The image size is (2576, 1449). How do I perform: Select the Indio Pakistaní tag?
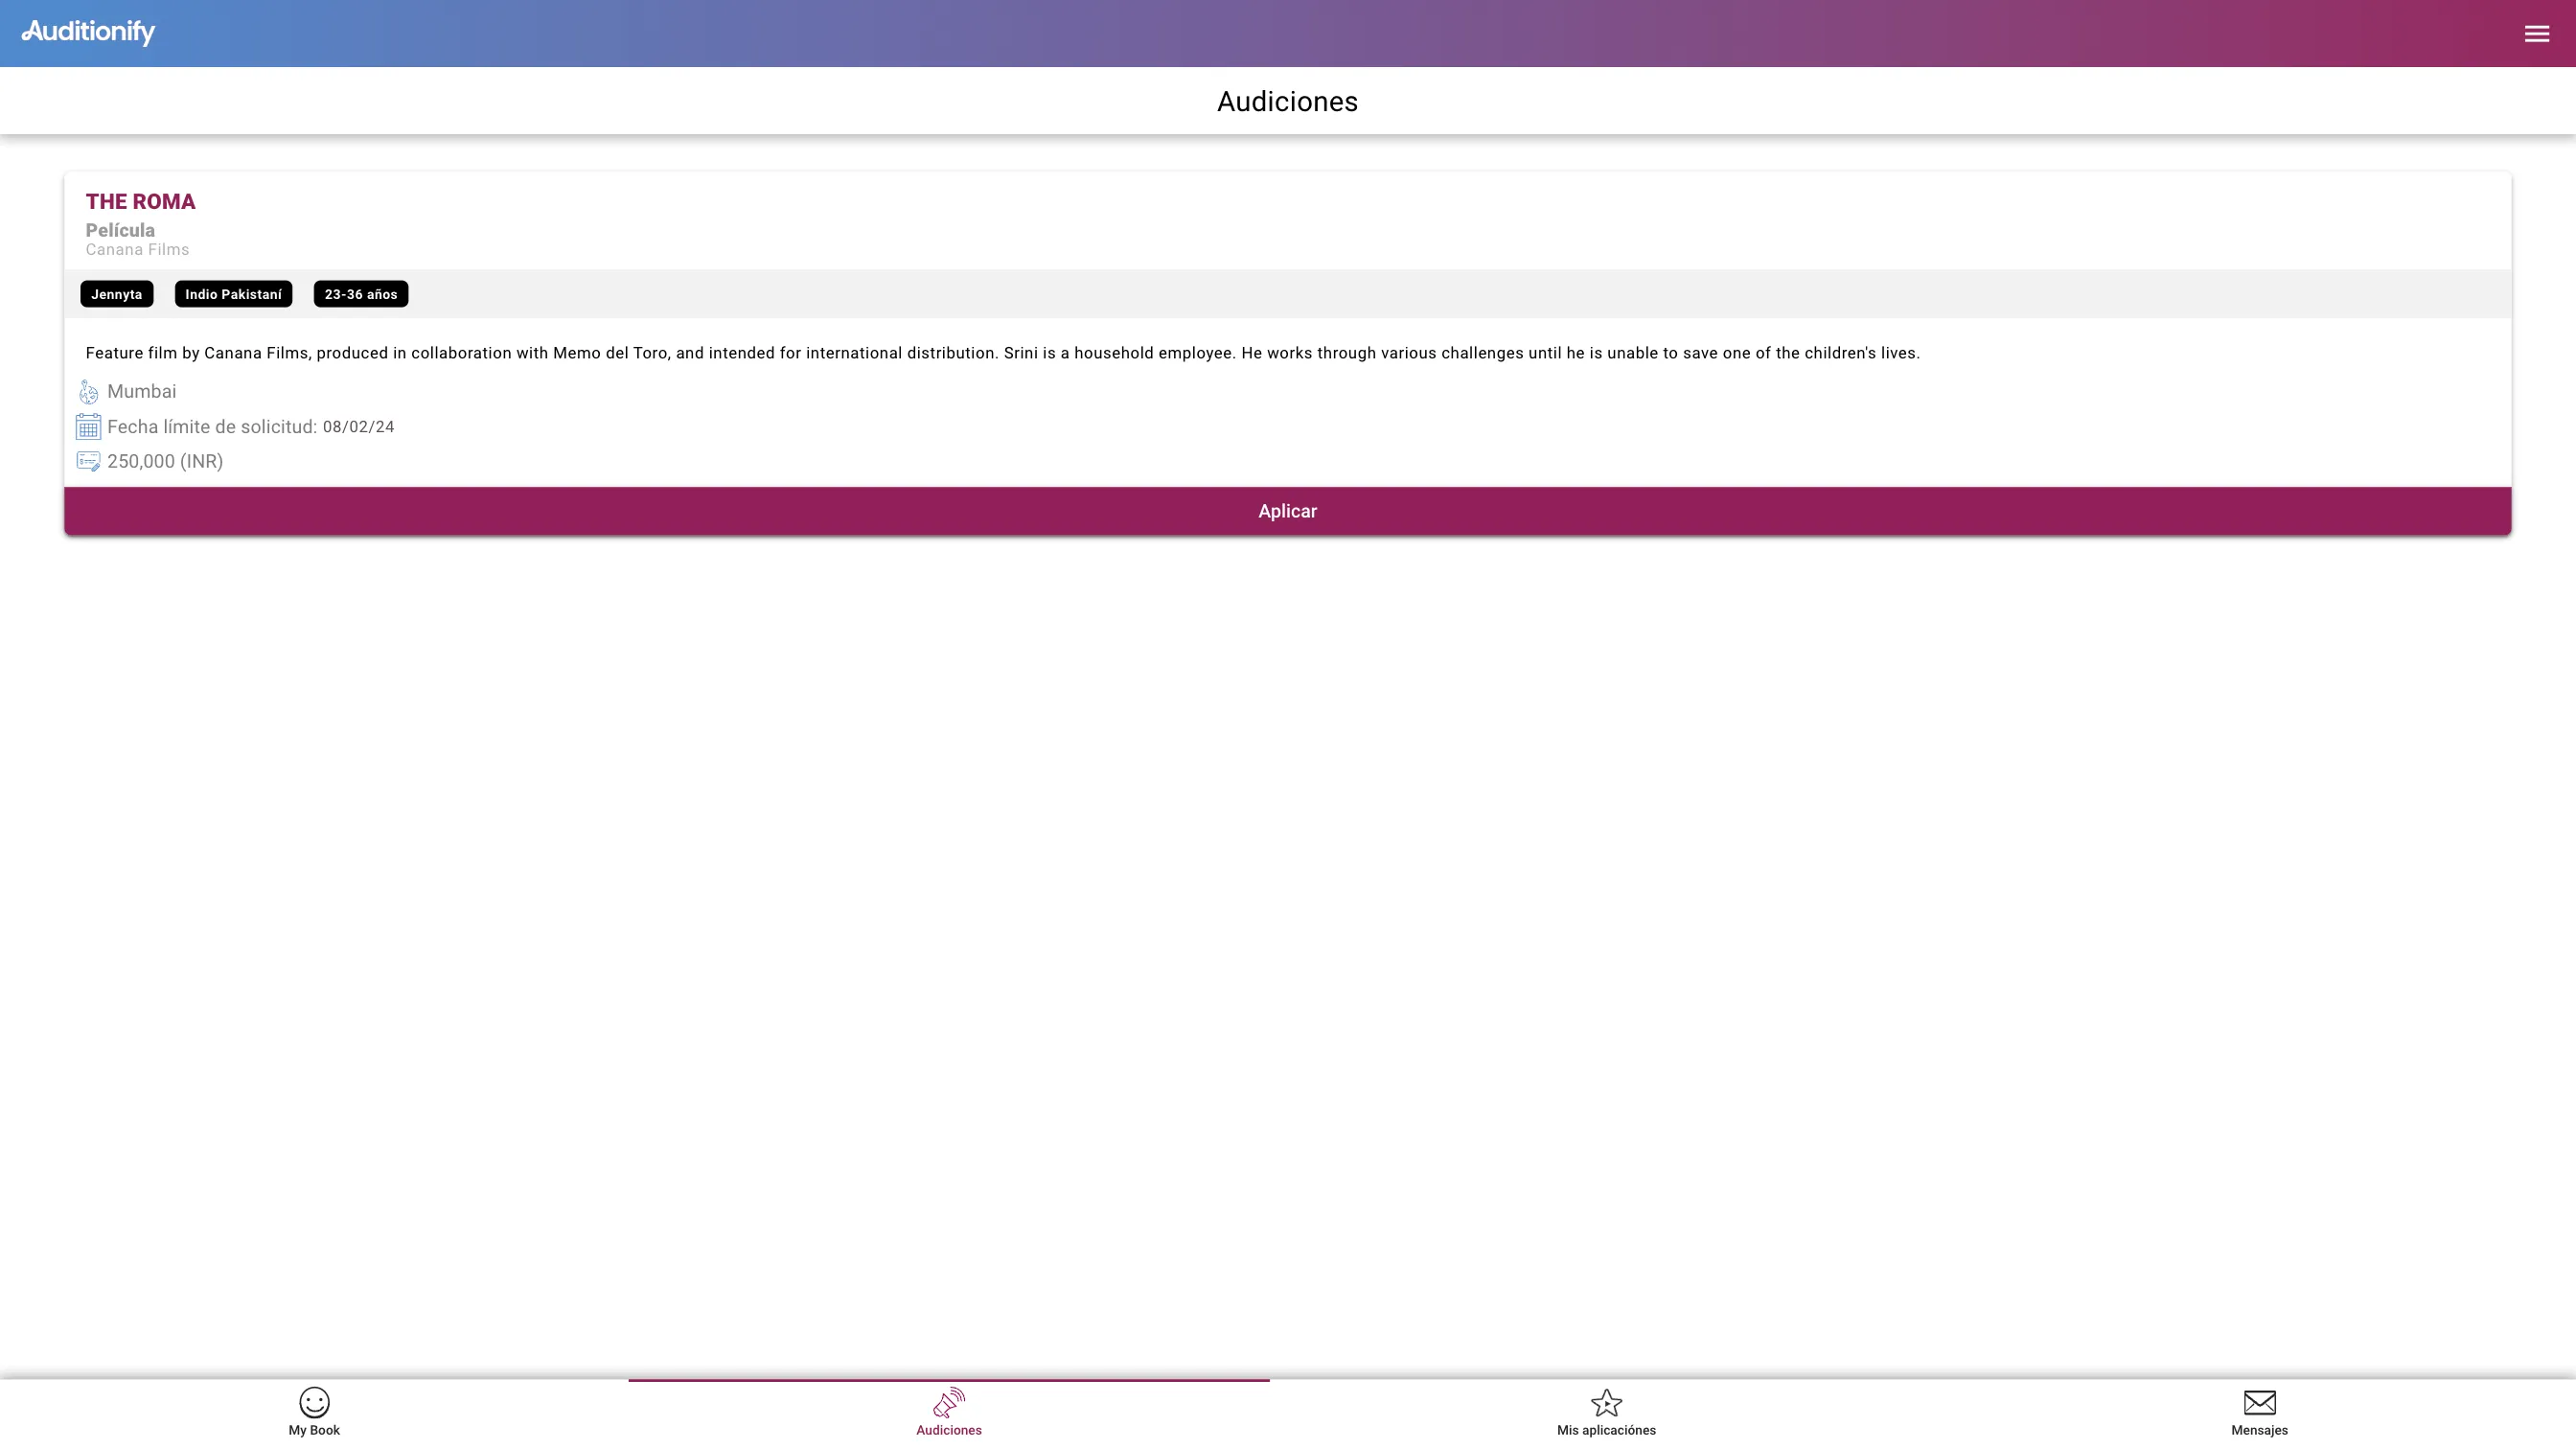pyautogui.click(x=233, y=294)
